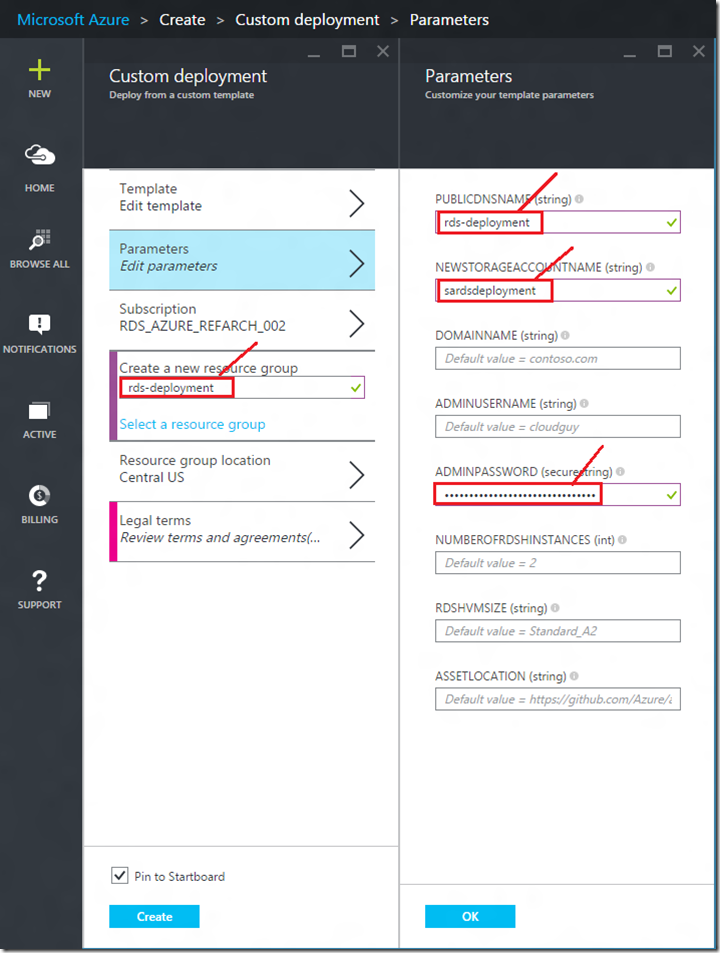Open the Browse All icon
720x953 pixels.
[40, 240]
